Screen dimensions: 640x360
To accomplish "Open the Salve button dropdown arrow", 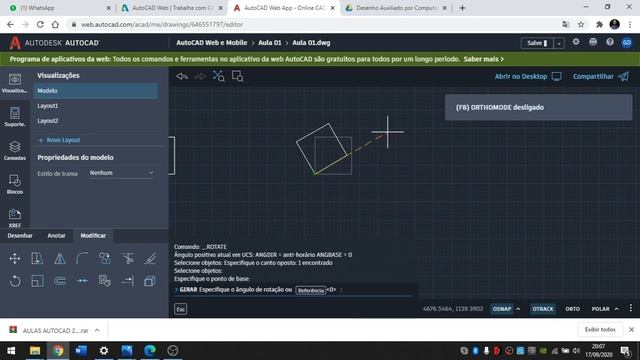I will click(x=559, y=43).
